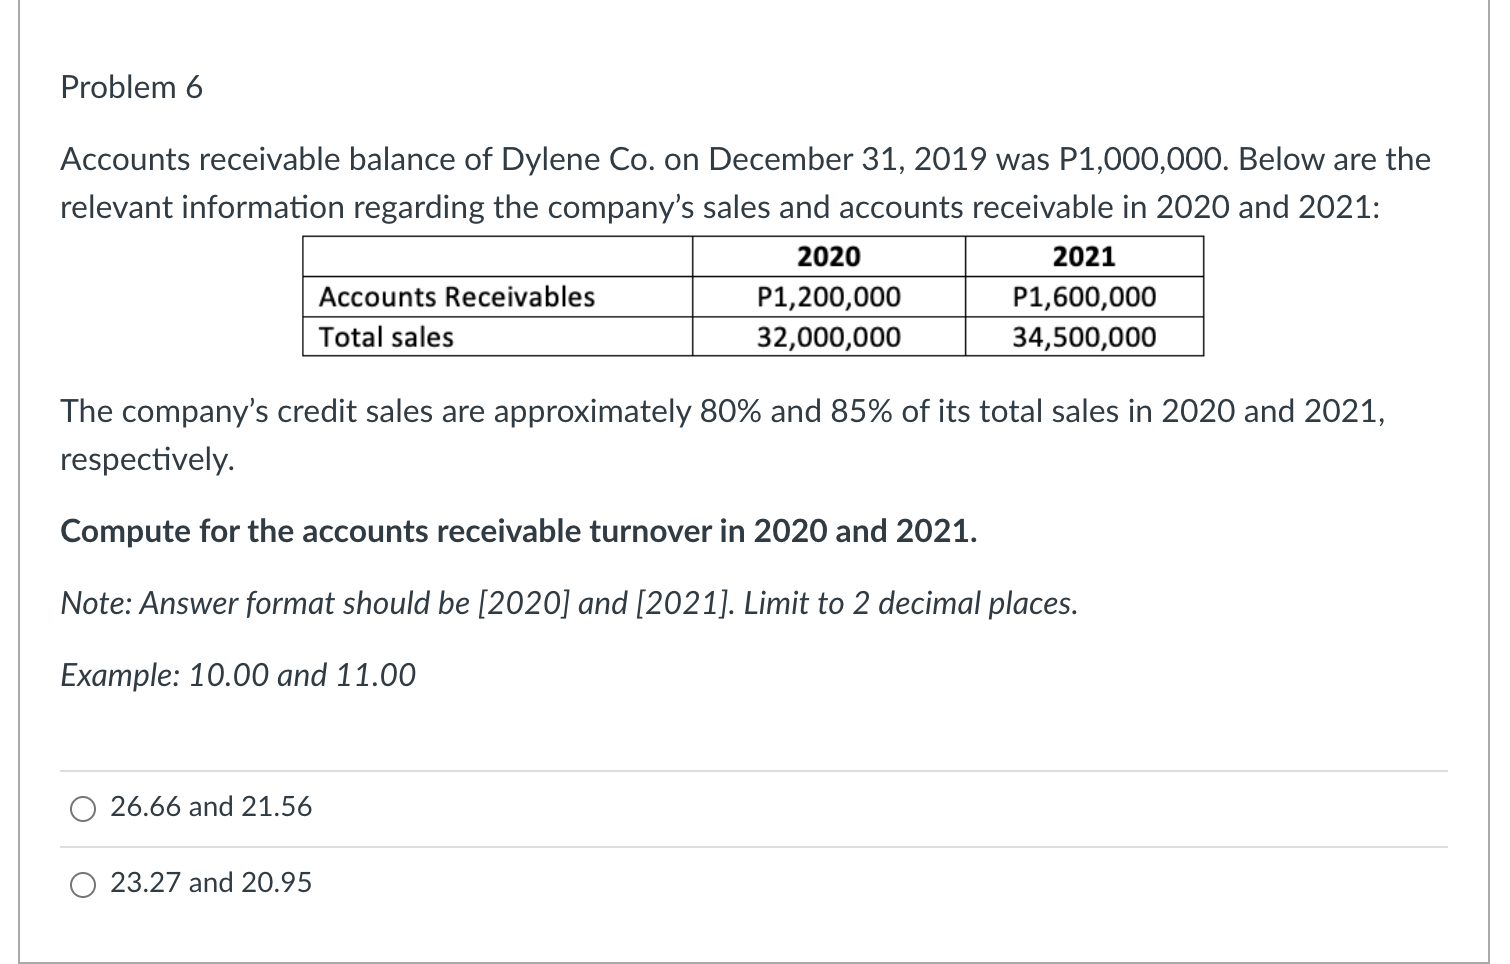1510x964 pixels.
Task: Click 'Accounts receivable balance of Dylene Co.' sentence
Action: [746, 159]
